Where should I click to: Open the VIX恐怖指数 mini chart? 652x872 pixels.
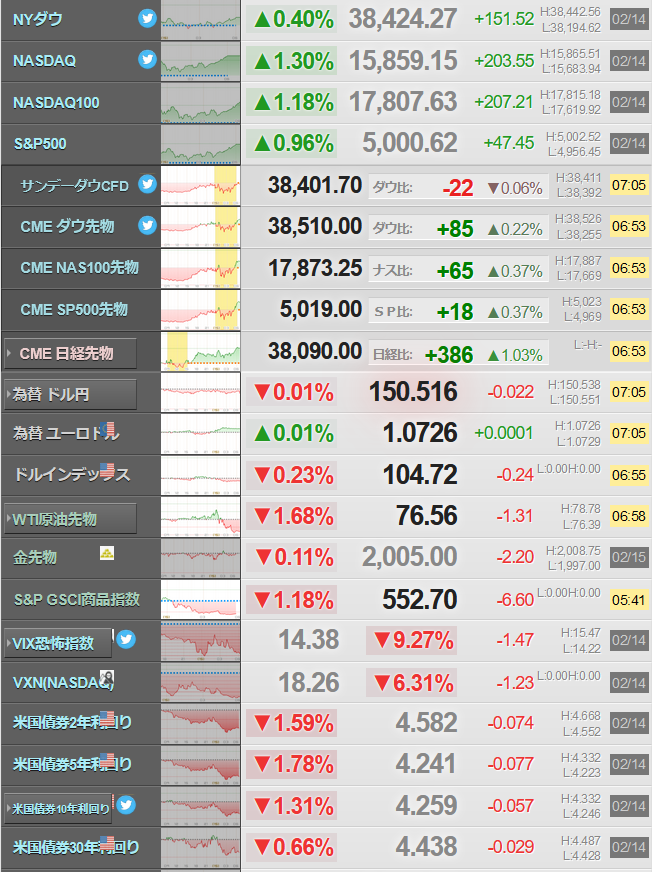click(x=201, y=641)
